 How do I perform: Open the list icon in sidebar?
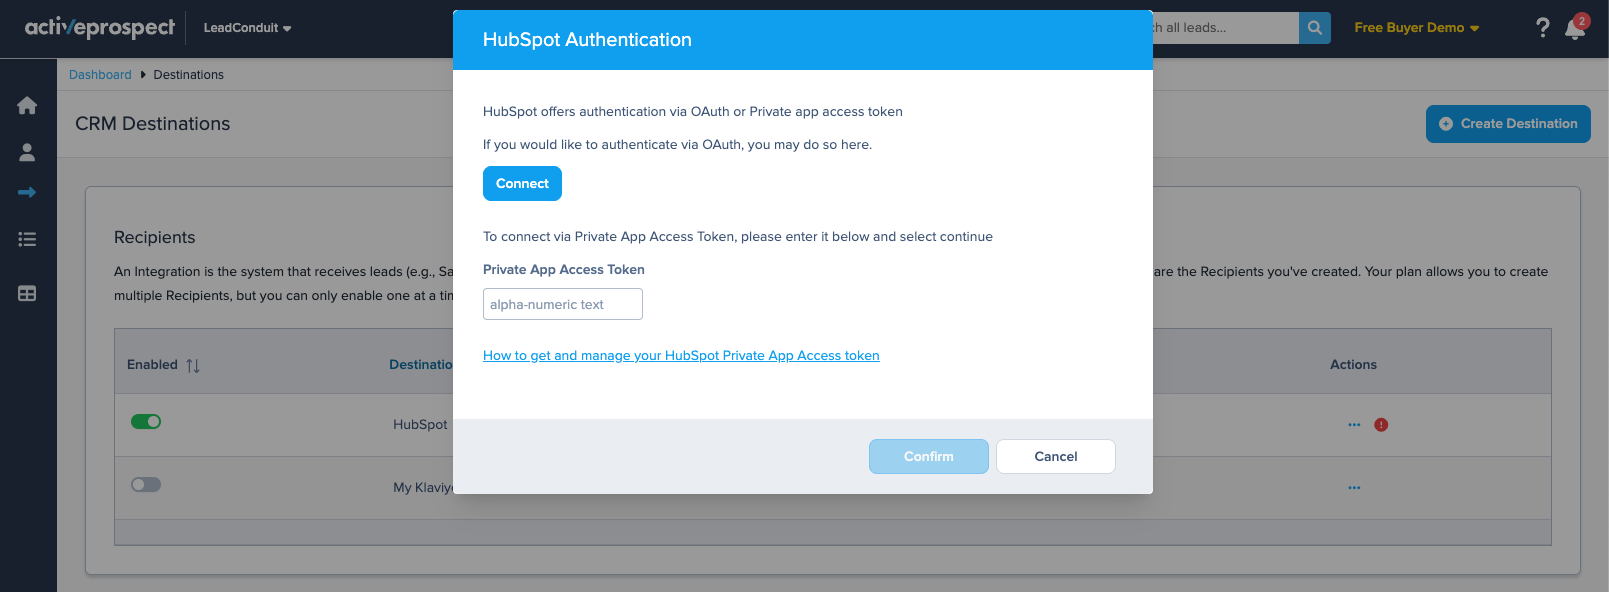(27, 239)
